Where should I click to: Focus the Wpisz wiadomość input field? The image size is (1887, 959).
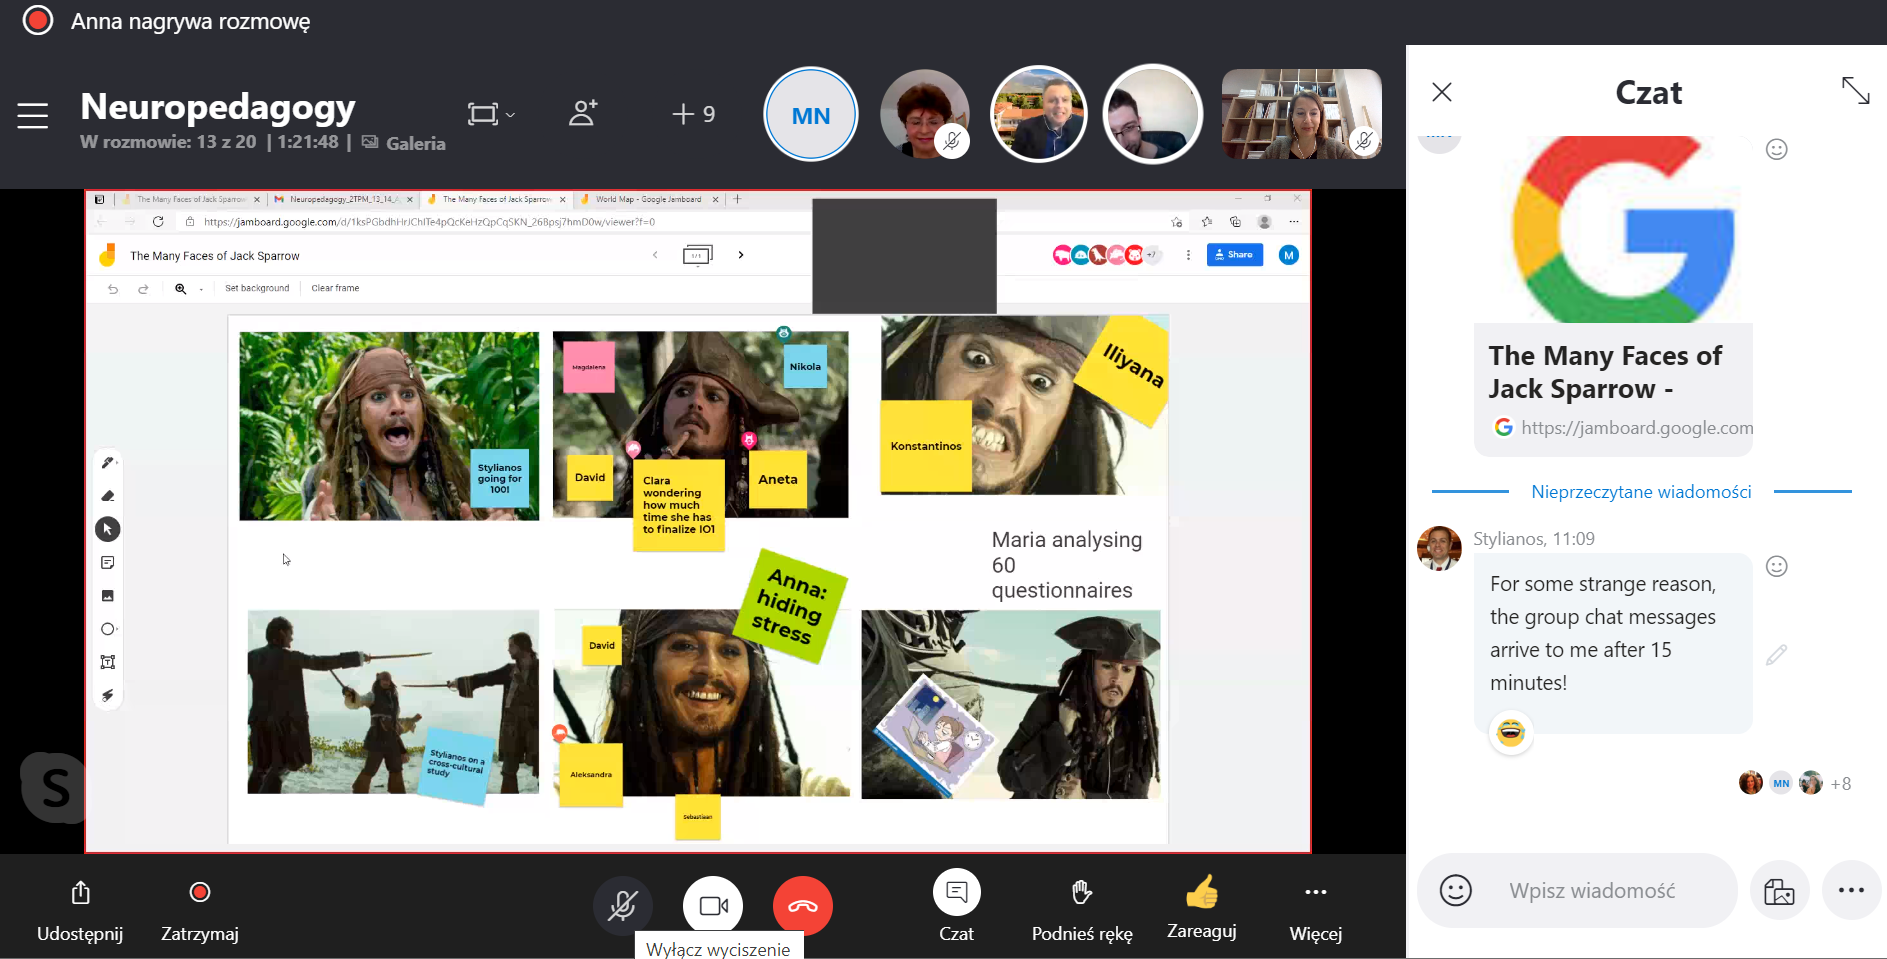[x=1592, y=891]
